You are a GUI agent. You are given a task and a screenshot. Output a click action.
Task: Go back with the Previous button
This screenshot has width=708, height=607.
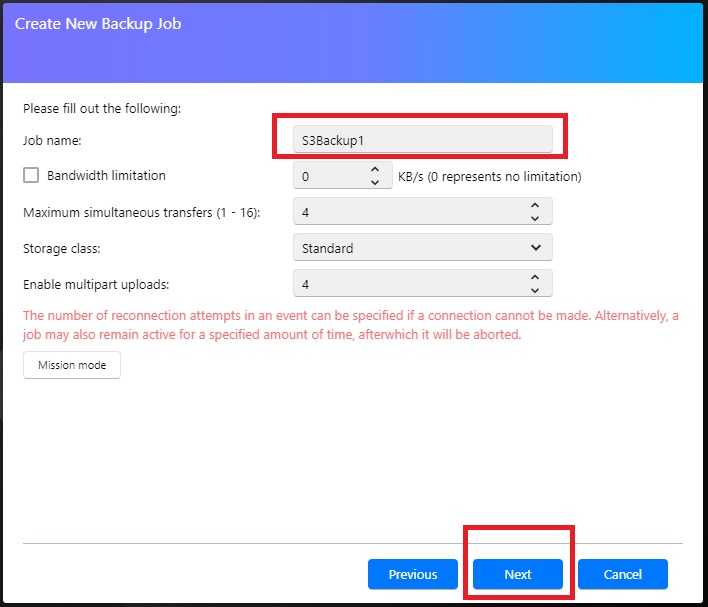413,574
